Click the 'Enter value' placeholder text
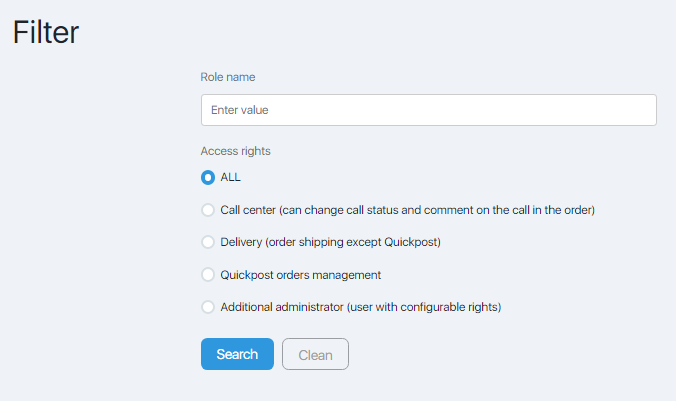 coord(240,110)
